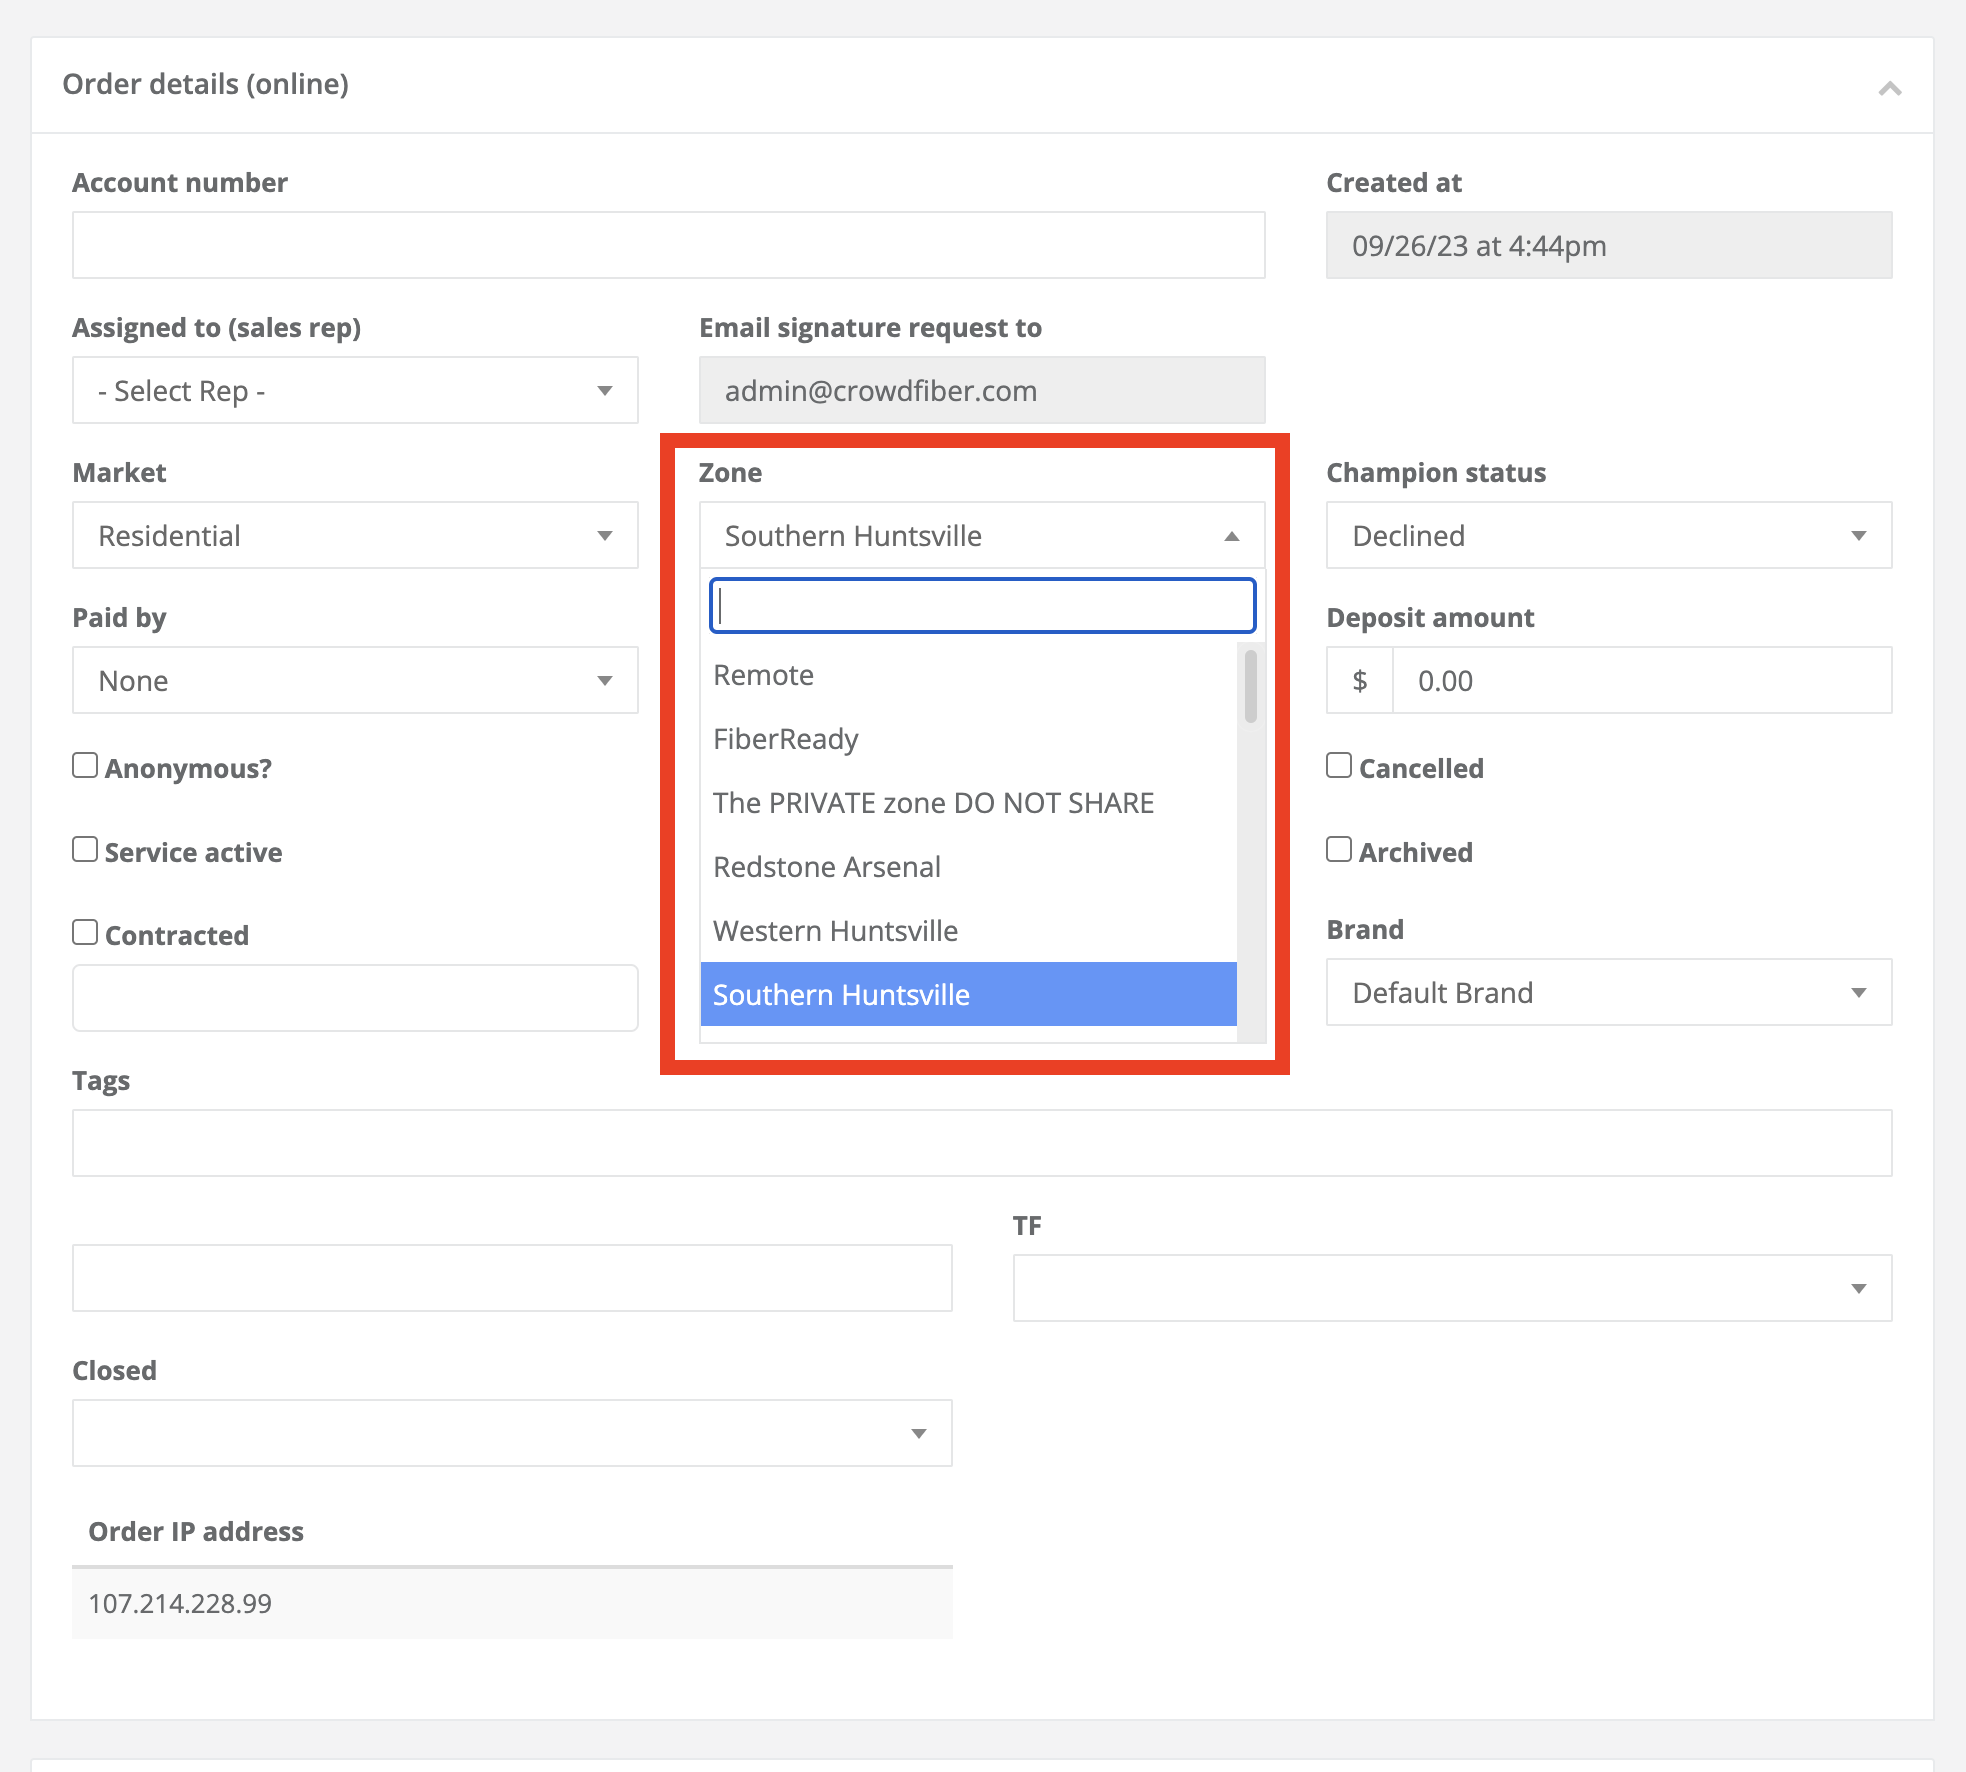Toggle the Anonymous checkbox
Image resolution: width=1966 pixels, height=1772 pixels.
pos(86,766)
